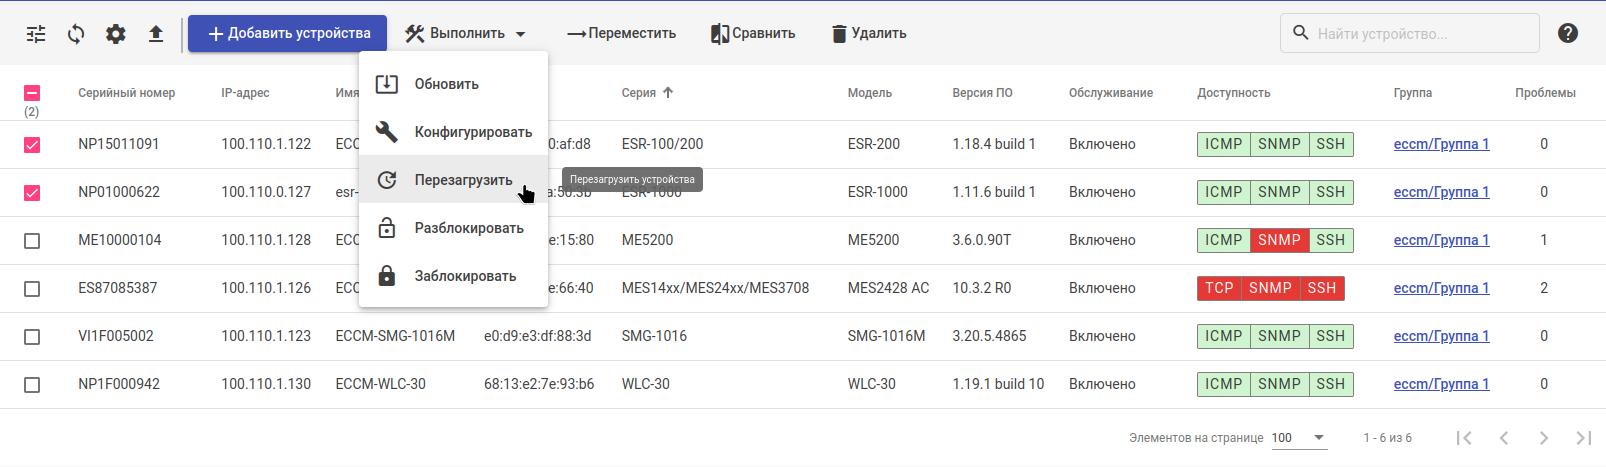
Task: Choose Перезагрузить from the menu
Action: coord(462,180)
